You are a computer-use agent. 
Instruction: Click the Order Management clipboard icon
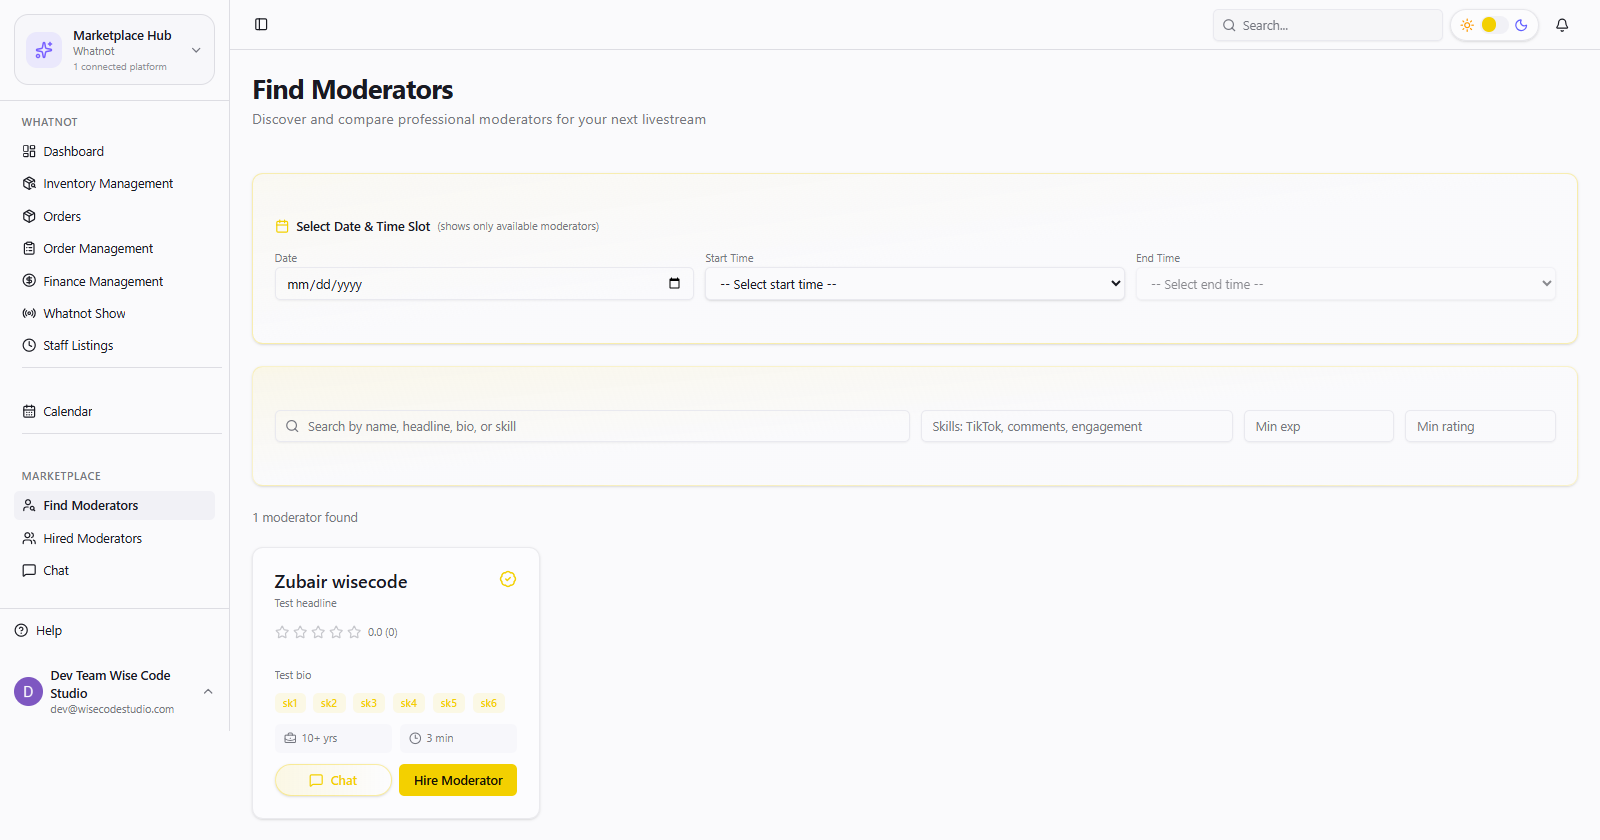point(29,249)
